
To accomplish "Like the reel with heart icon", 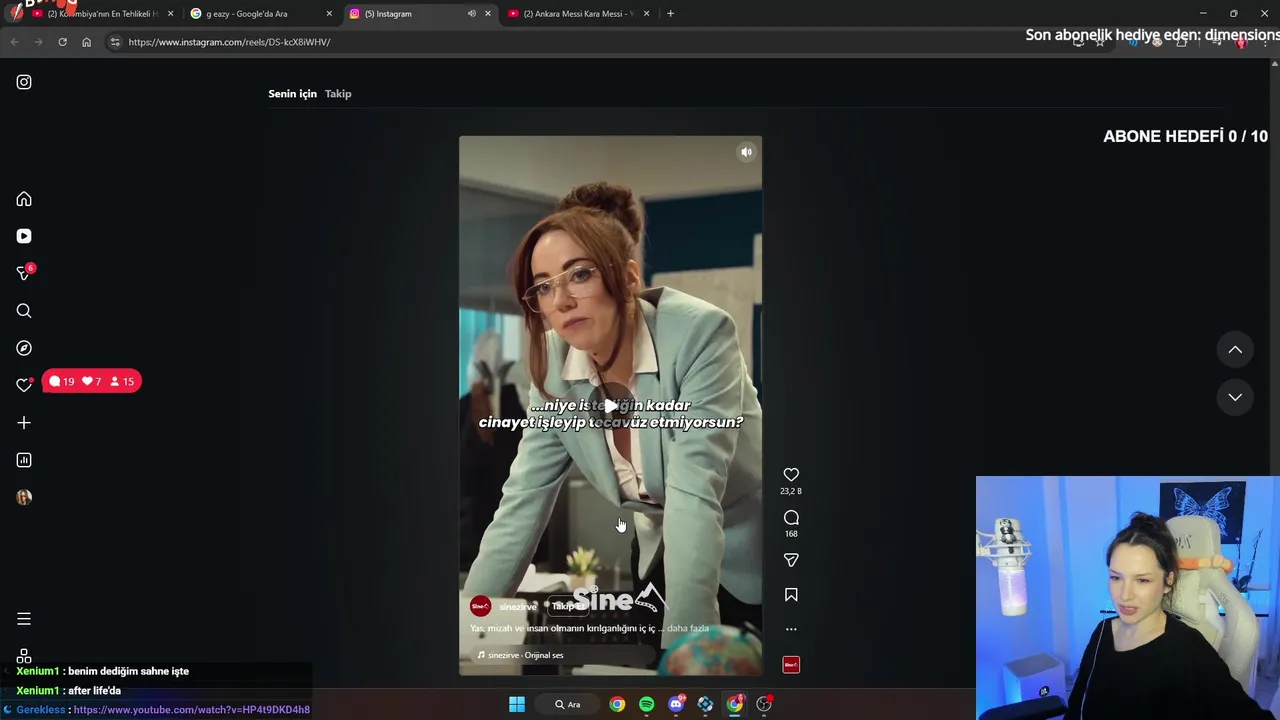I will (791, 475).
